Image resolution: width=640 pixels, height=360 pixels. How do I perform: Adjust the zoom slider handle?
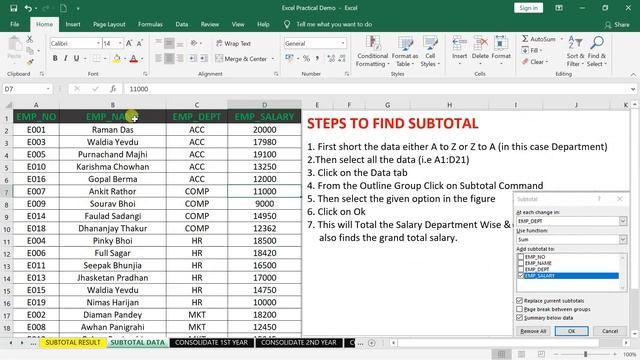tap(585, 354)
